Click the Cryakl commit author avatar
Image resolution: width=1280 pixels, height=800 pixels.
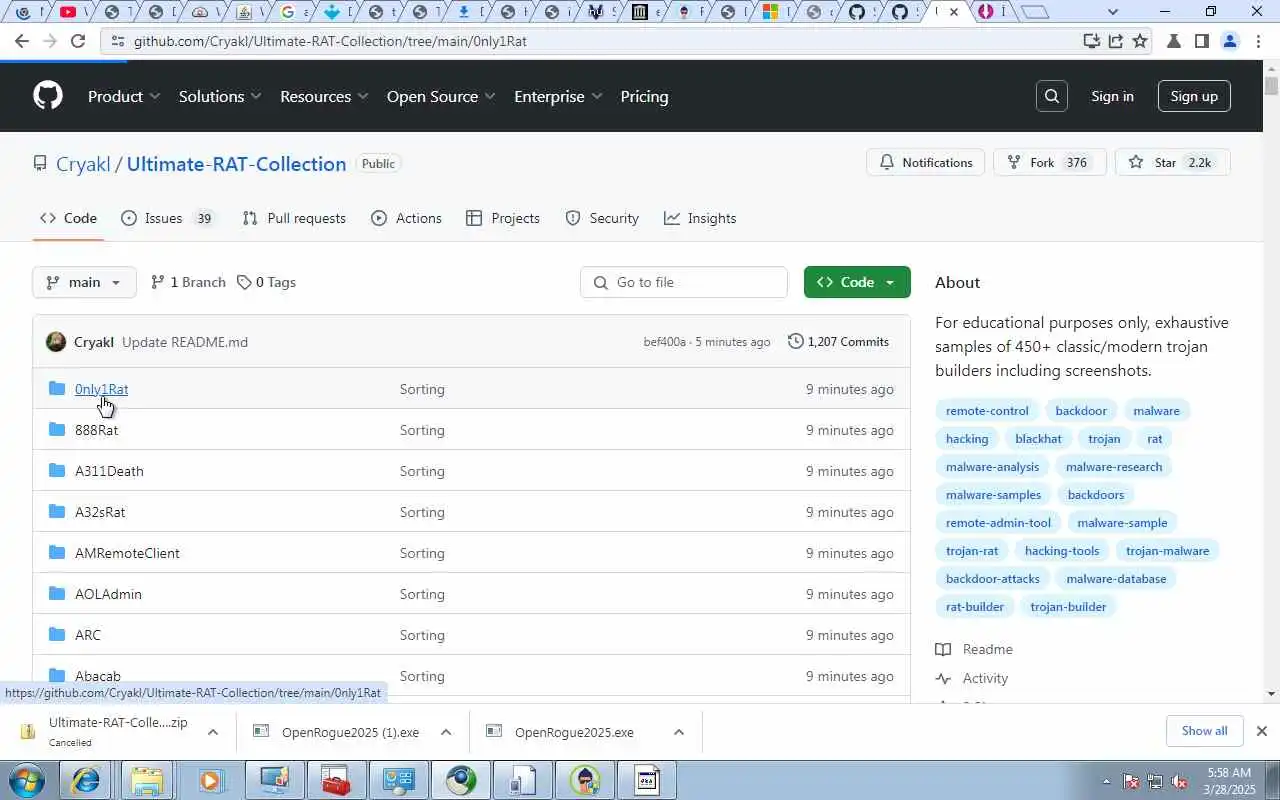pos(56,342)
